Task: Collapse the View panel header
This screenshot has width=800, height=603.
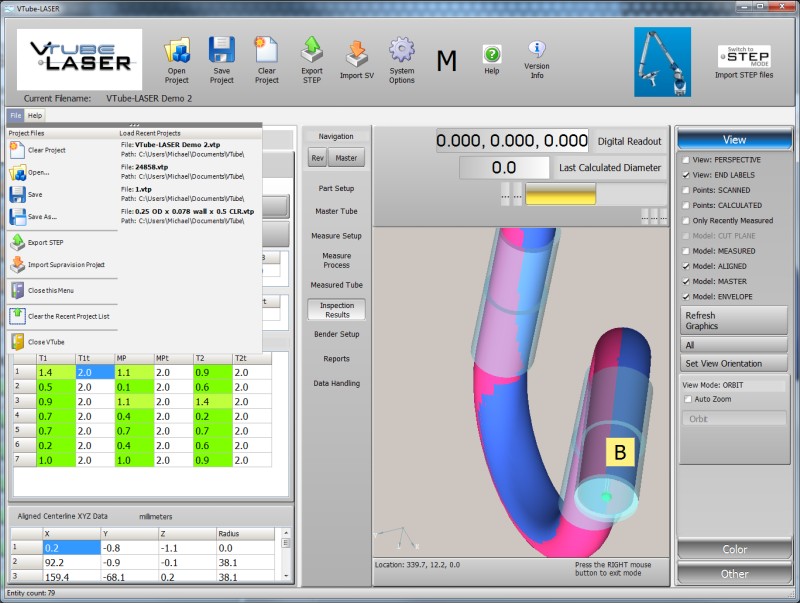Action: coord(735,140)
